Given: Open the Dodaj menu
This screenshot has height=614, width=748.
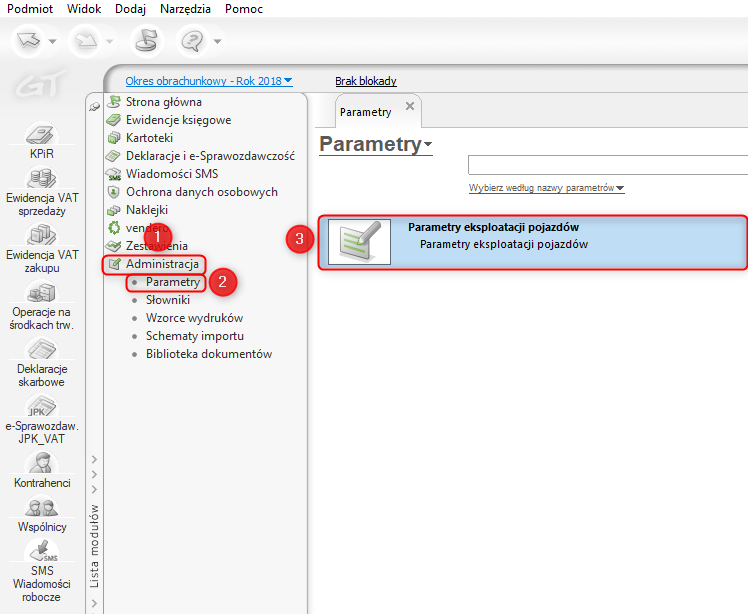Looking at the screenshot, I should click(x=130, y=9).
